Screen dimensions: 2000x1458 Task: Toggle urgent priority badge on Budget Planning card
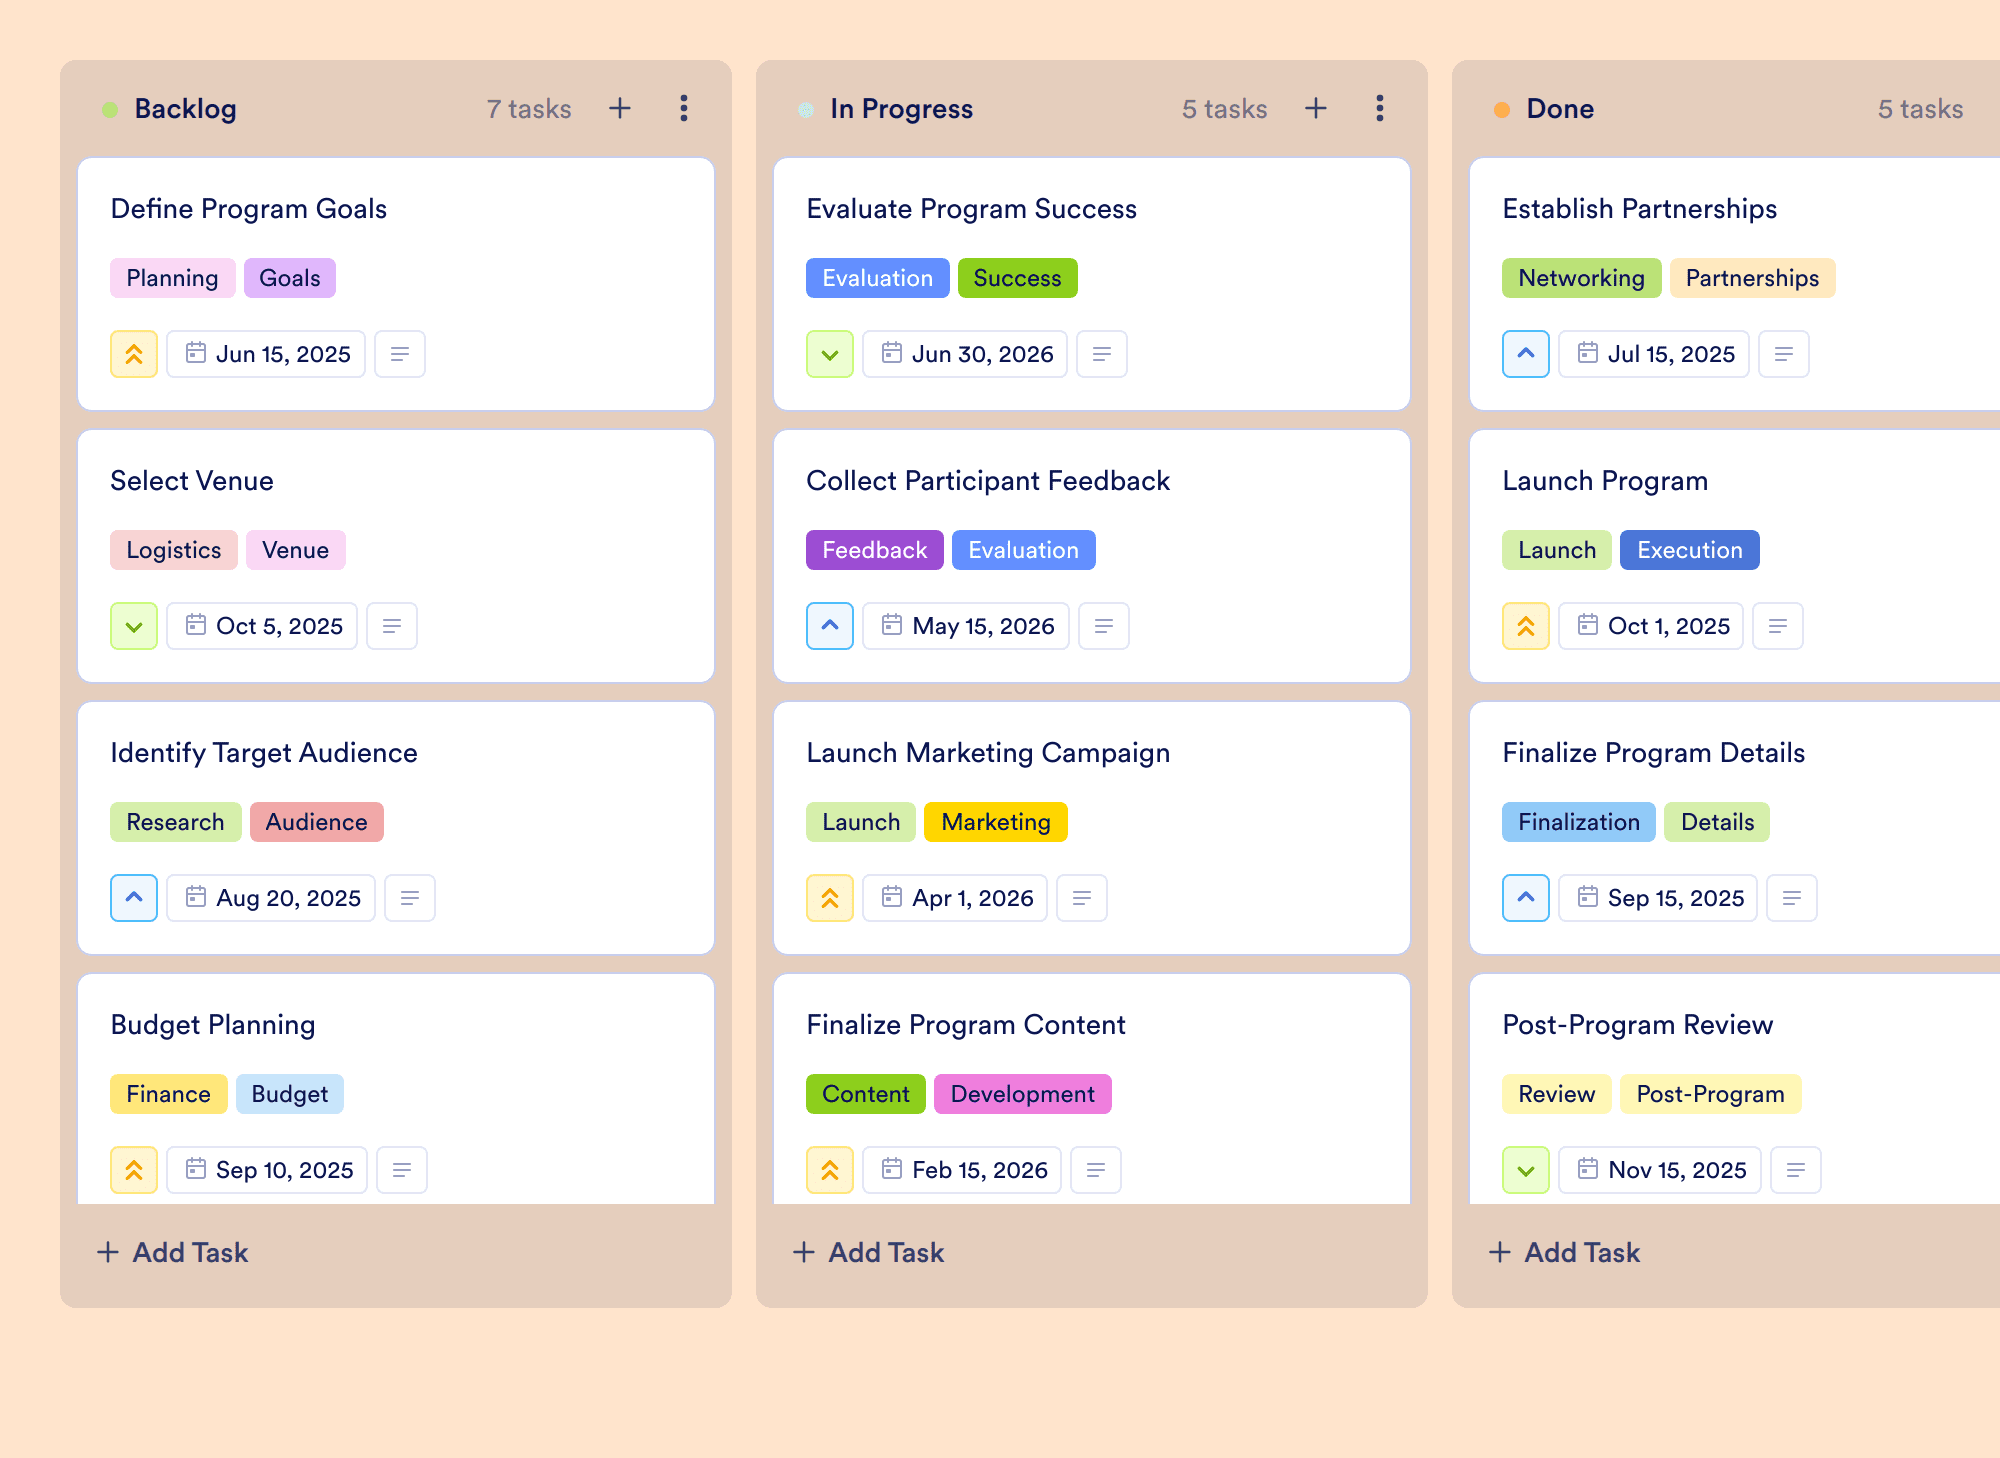pos(134,1170)
